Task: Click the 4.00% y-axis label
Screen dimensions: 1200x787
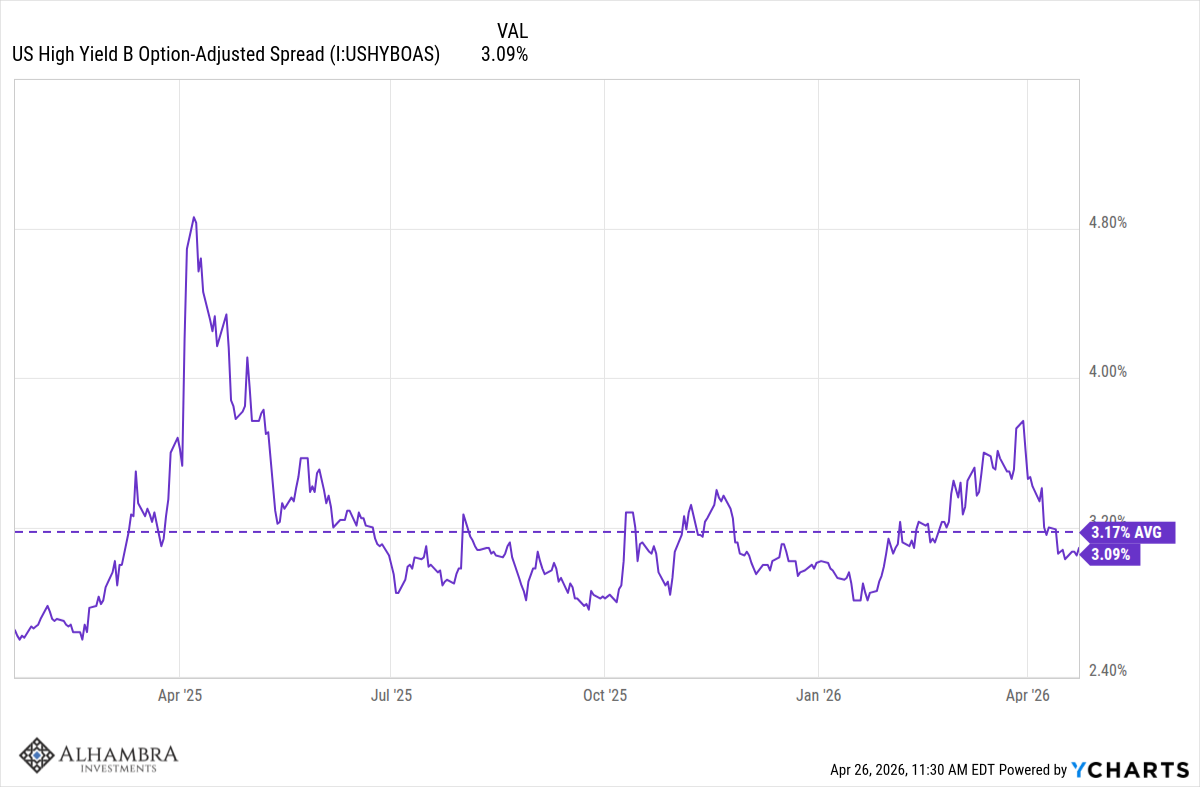Action: [1109, 372]
